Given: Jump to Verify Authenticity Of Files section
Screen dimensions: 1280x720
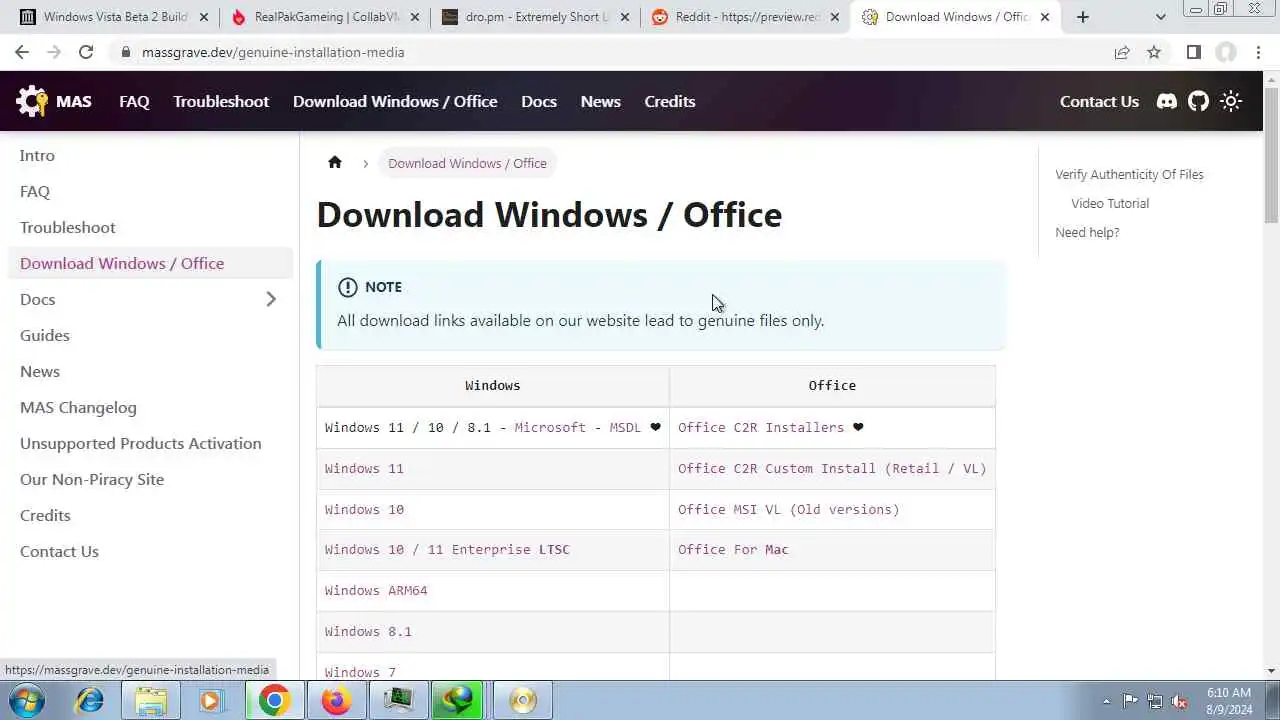Looking at the screenshot, I should (x=1129, y=174).
